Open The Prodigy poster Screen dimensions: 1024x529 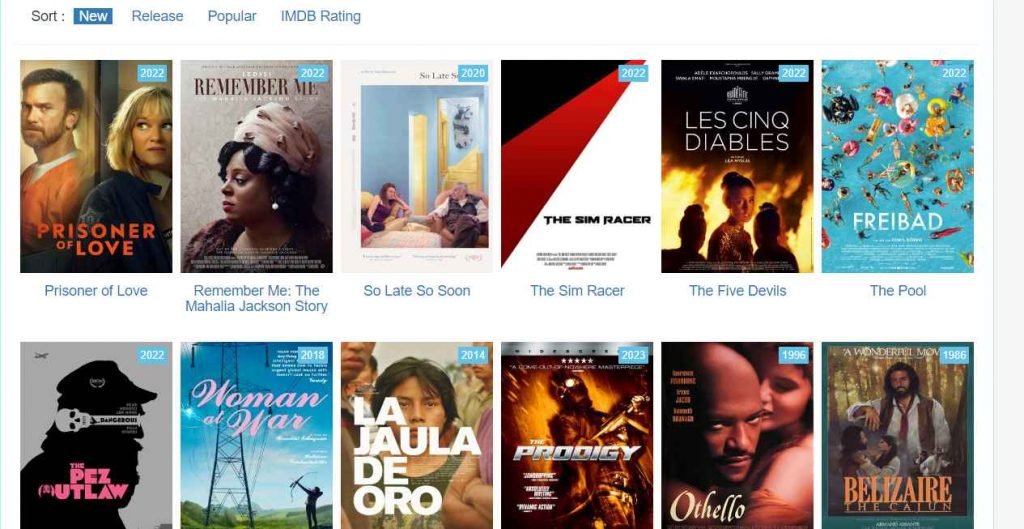point(577,436)
